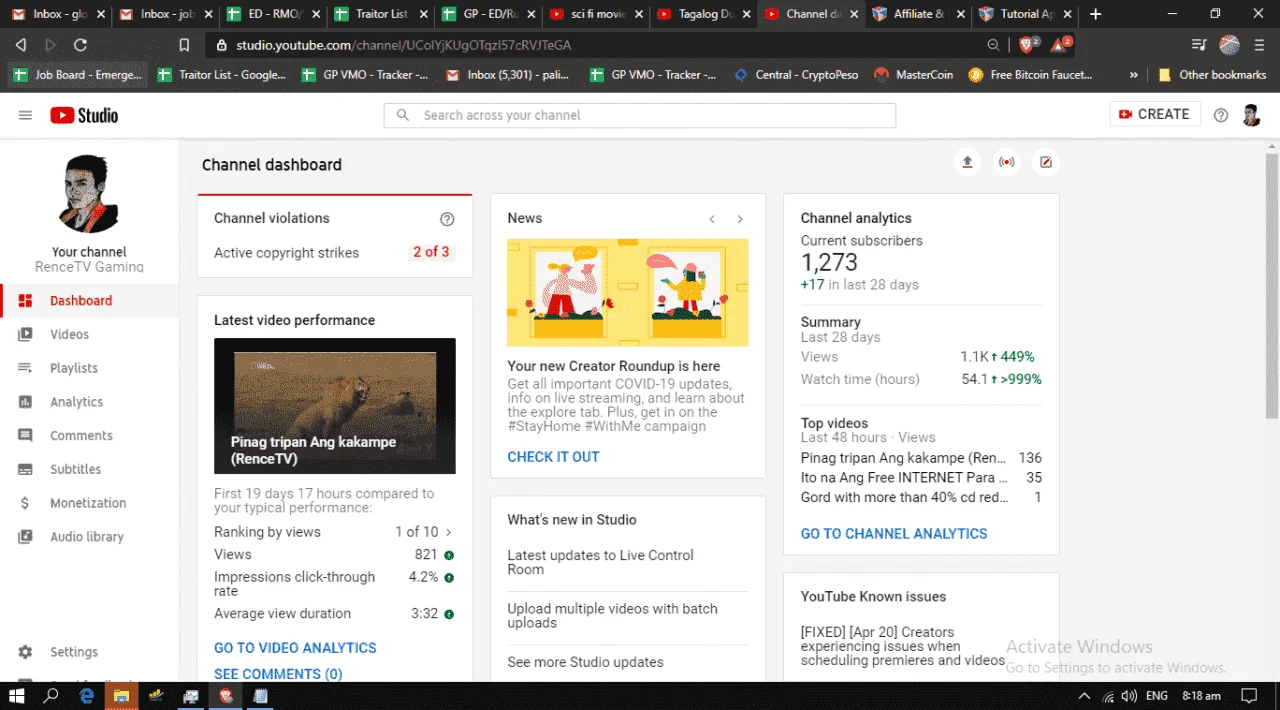
Task: Switch to the Tutorial Ap browser tab
Action: 1027,15
